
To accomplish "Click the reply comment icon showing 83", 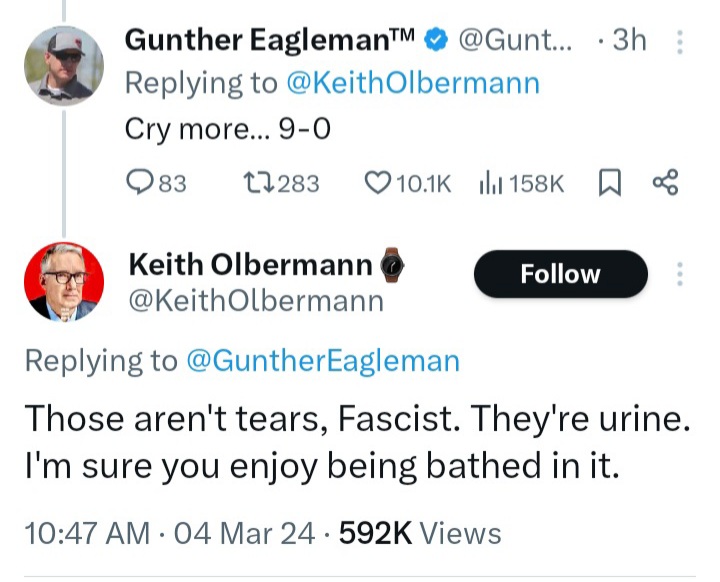I will coord(141,183).
